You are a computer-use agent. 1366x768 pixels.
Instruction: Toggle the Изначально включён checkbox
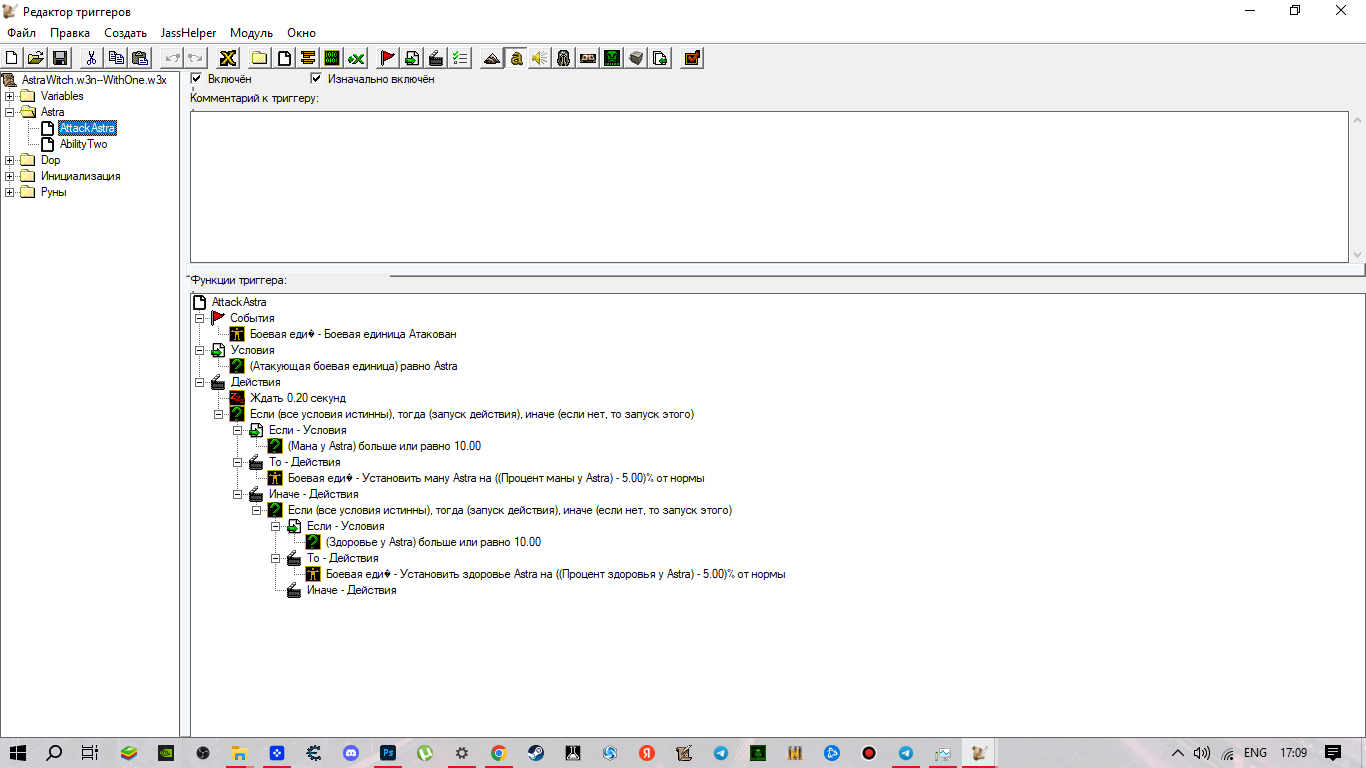pos(317,79)
